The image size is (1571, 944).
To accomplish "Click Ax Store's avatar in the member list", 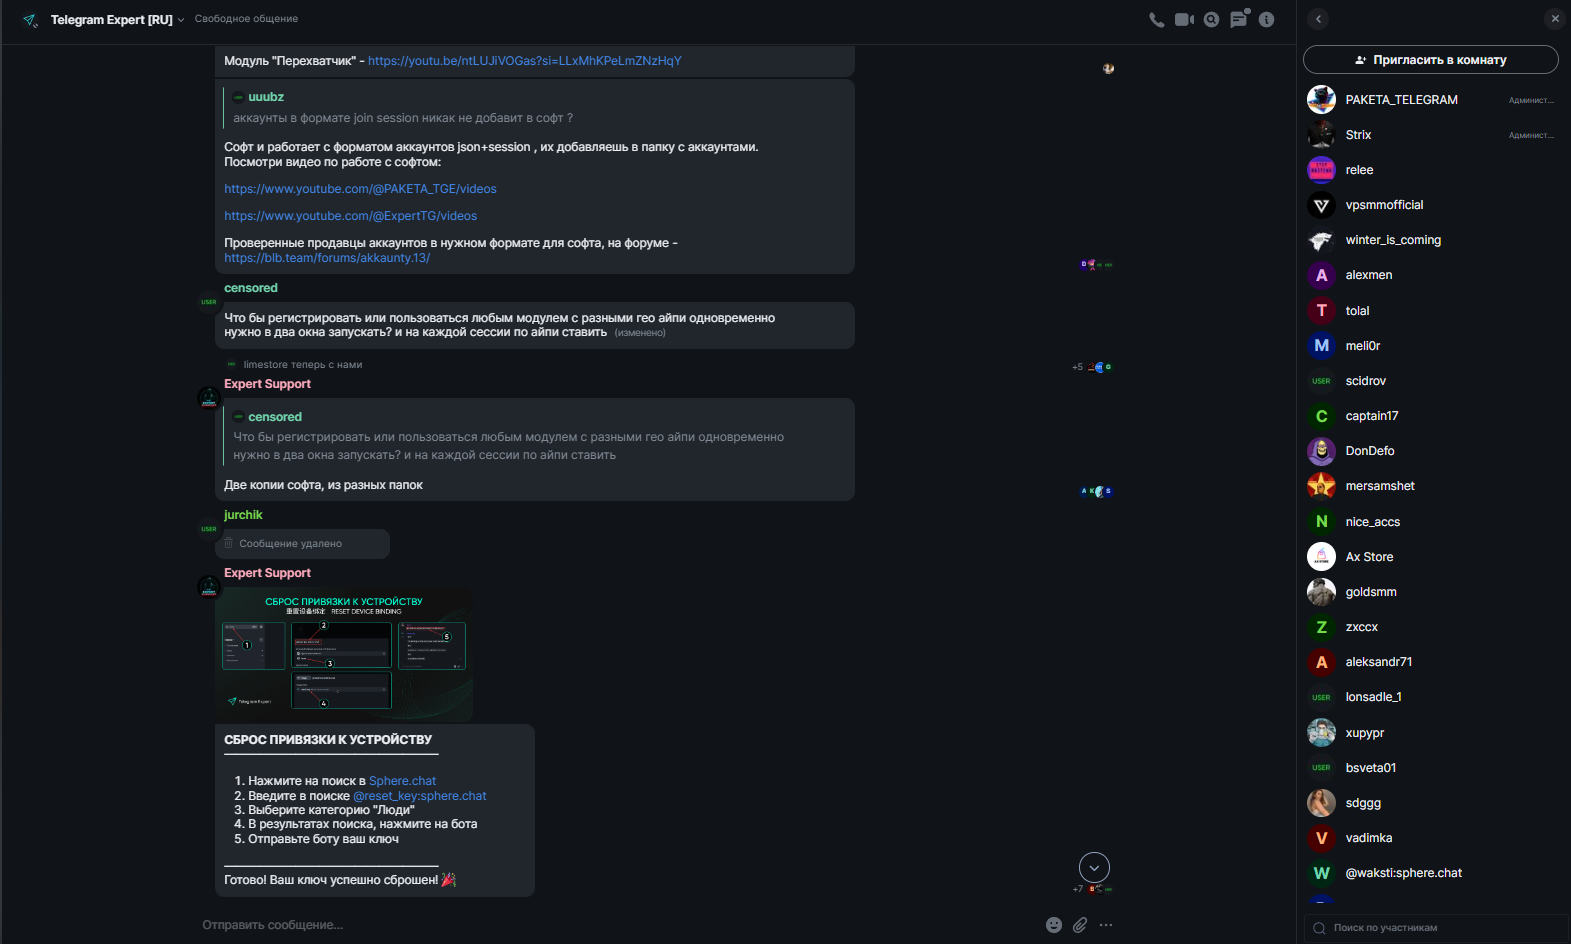I will click(x=1321, y=557).
